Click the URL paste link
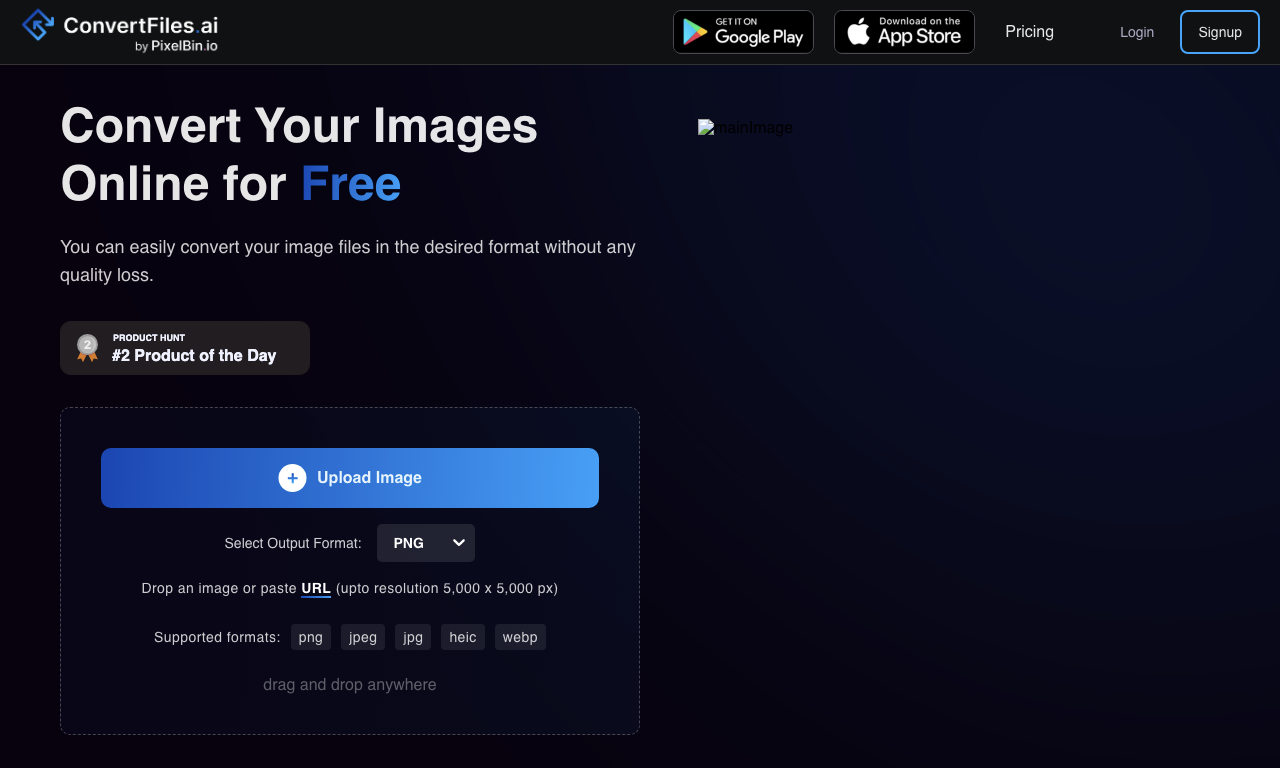 (x=316, y=588)
